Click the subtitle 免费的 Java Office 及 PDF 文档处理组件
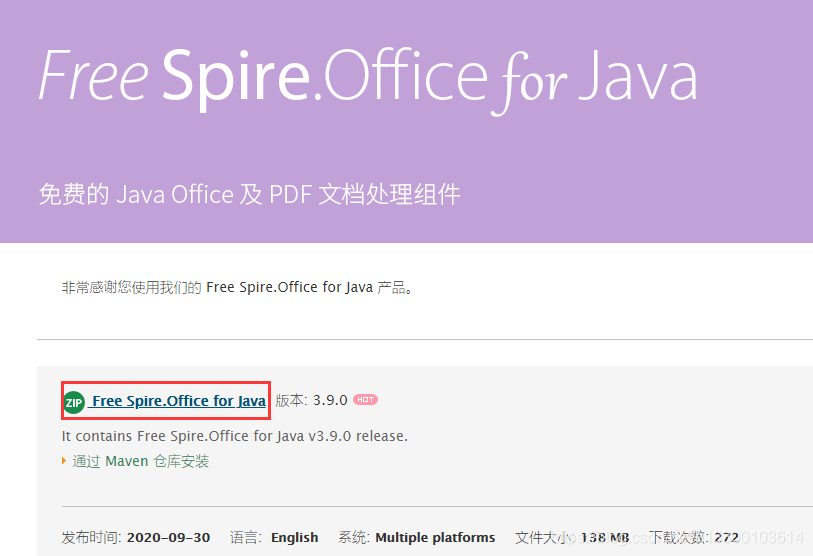This screenshot has height=556, width=813. pyautogui.click(x=249, y=194)
